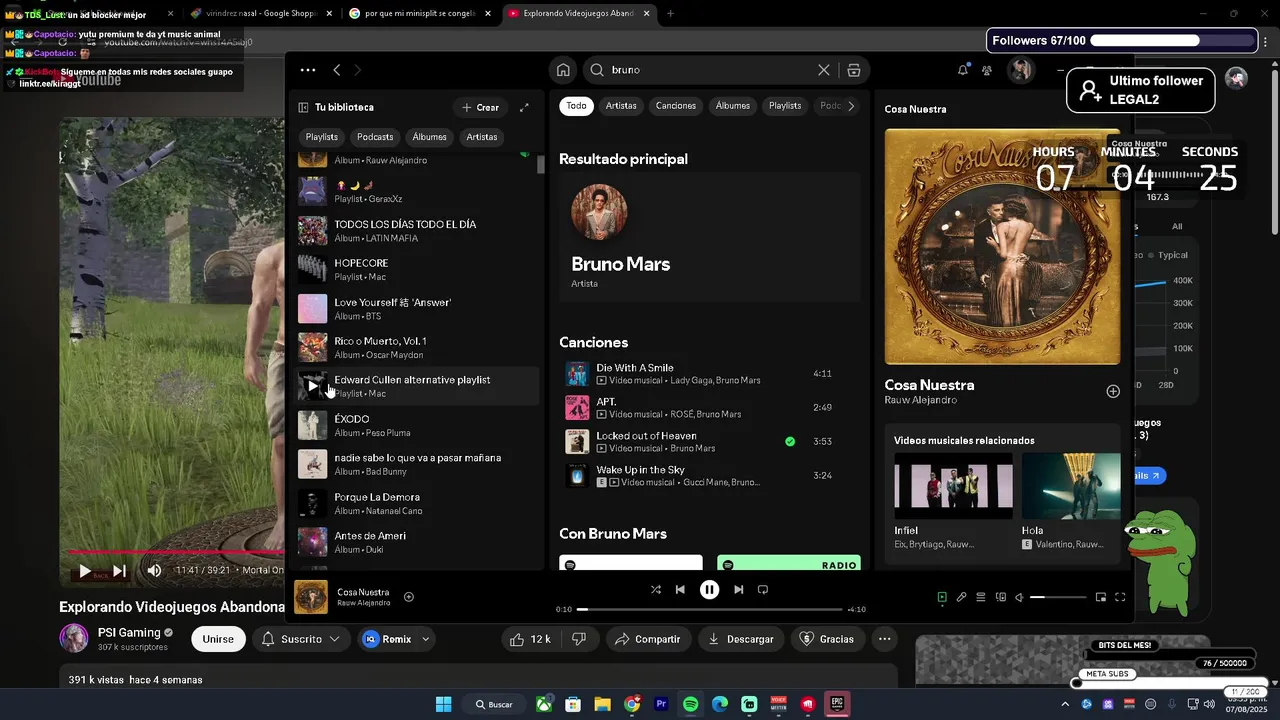Expand Tu biblioteca to full view
The image size is (1280, 720).
point(524,107)
